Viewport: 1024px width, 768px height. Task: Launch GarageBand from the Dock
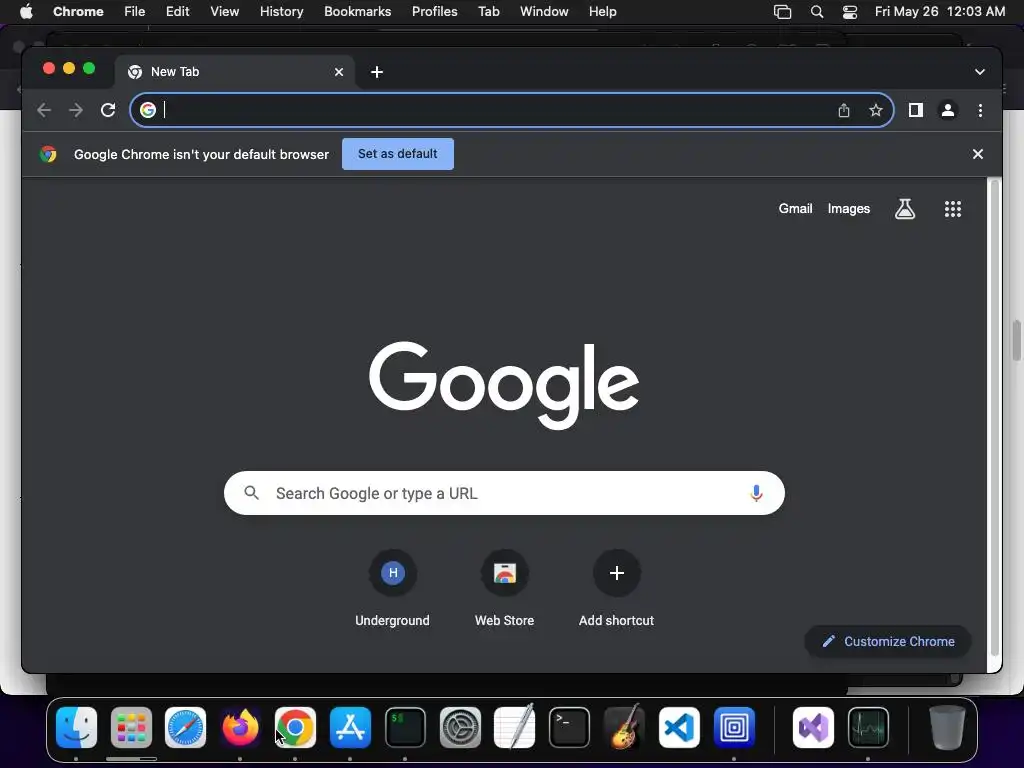[x=624, y=727]
